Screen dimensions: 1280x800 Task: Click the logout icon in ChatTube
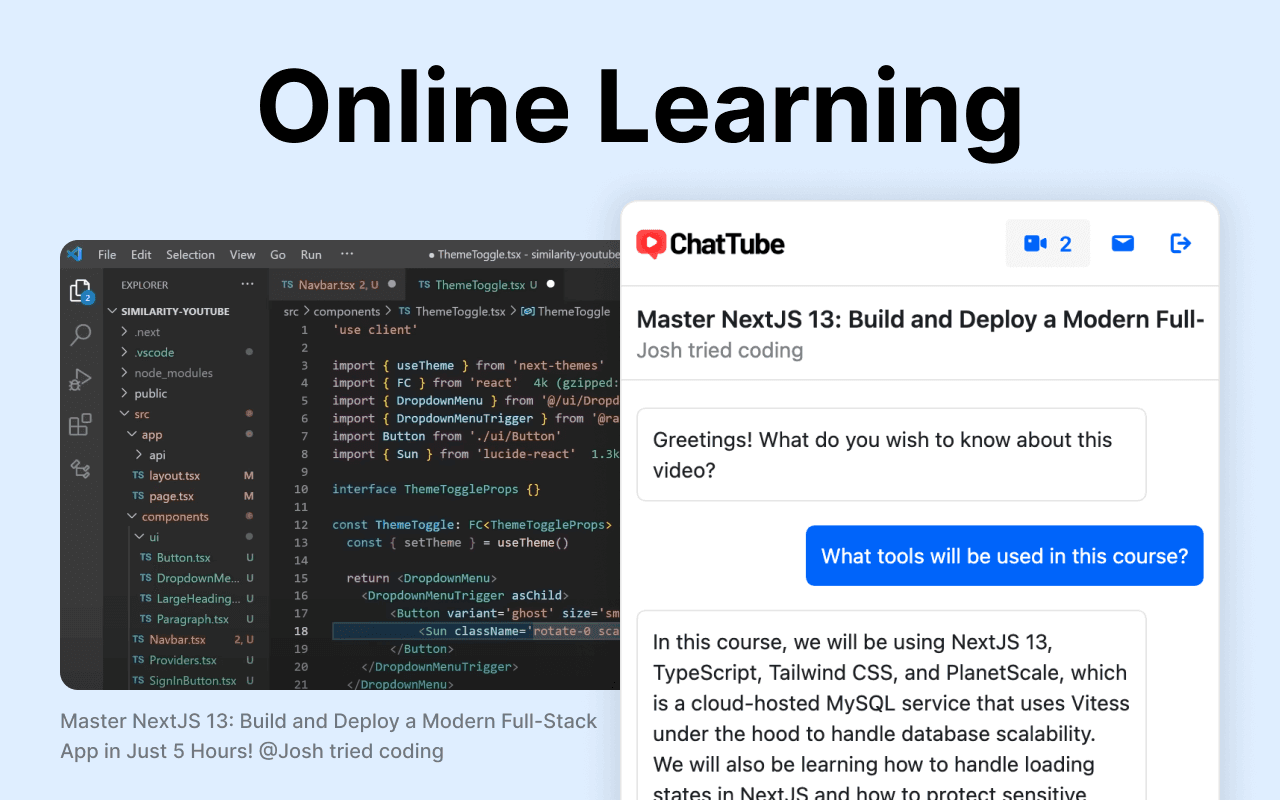[1180, 243]
